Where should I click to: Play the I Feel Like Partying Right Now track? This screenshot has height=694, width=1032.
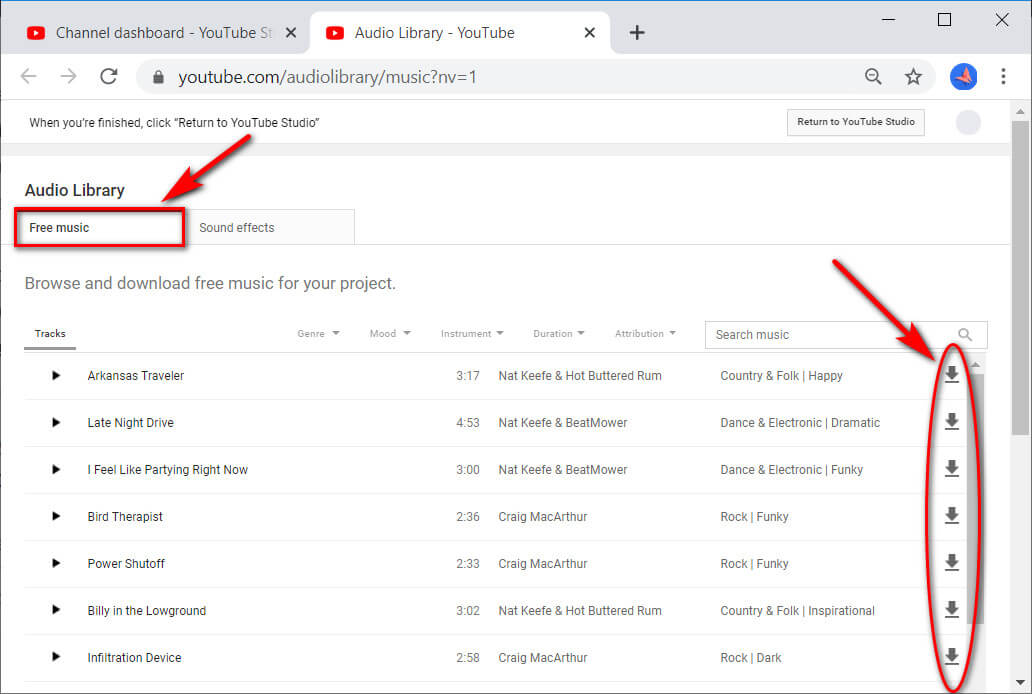tap(55, 469)
